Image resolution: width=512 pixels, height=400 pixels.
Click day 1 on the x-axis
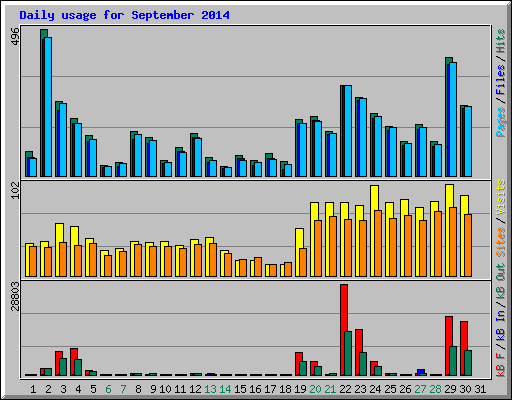coord(33,389)
